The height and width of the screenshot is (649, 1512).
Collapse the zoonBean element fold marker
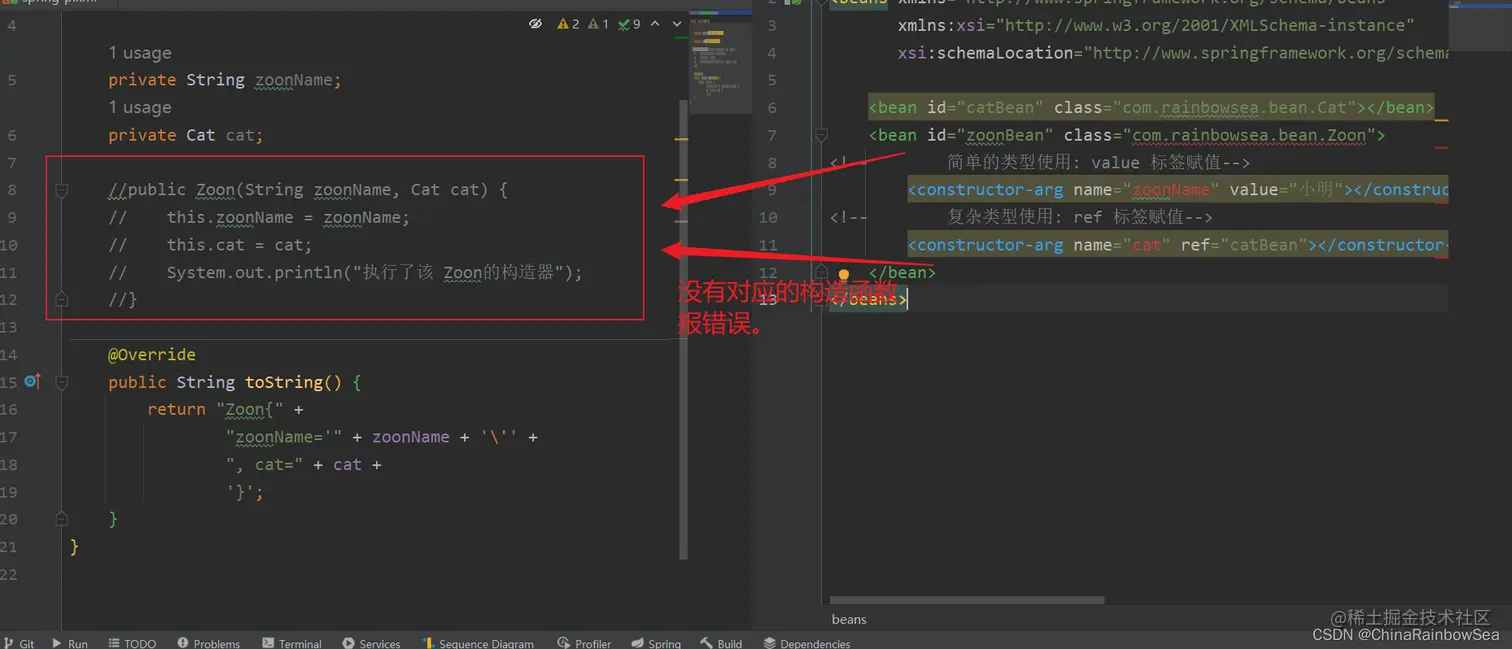821,135
